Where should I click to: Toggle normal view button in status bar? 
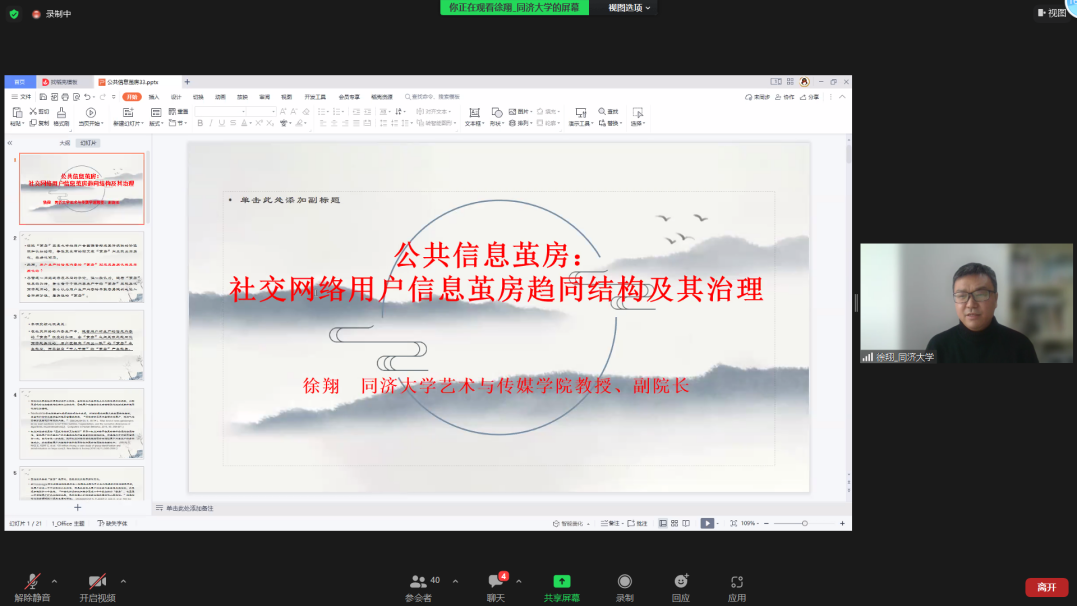point(663,524)
